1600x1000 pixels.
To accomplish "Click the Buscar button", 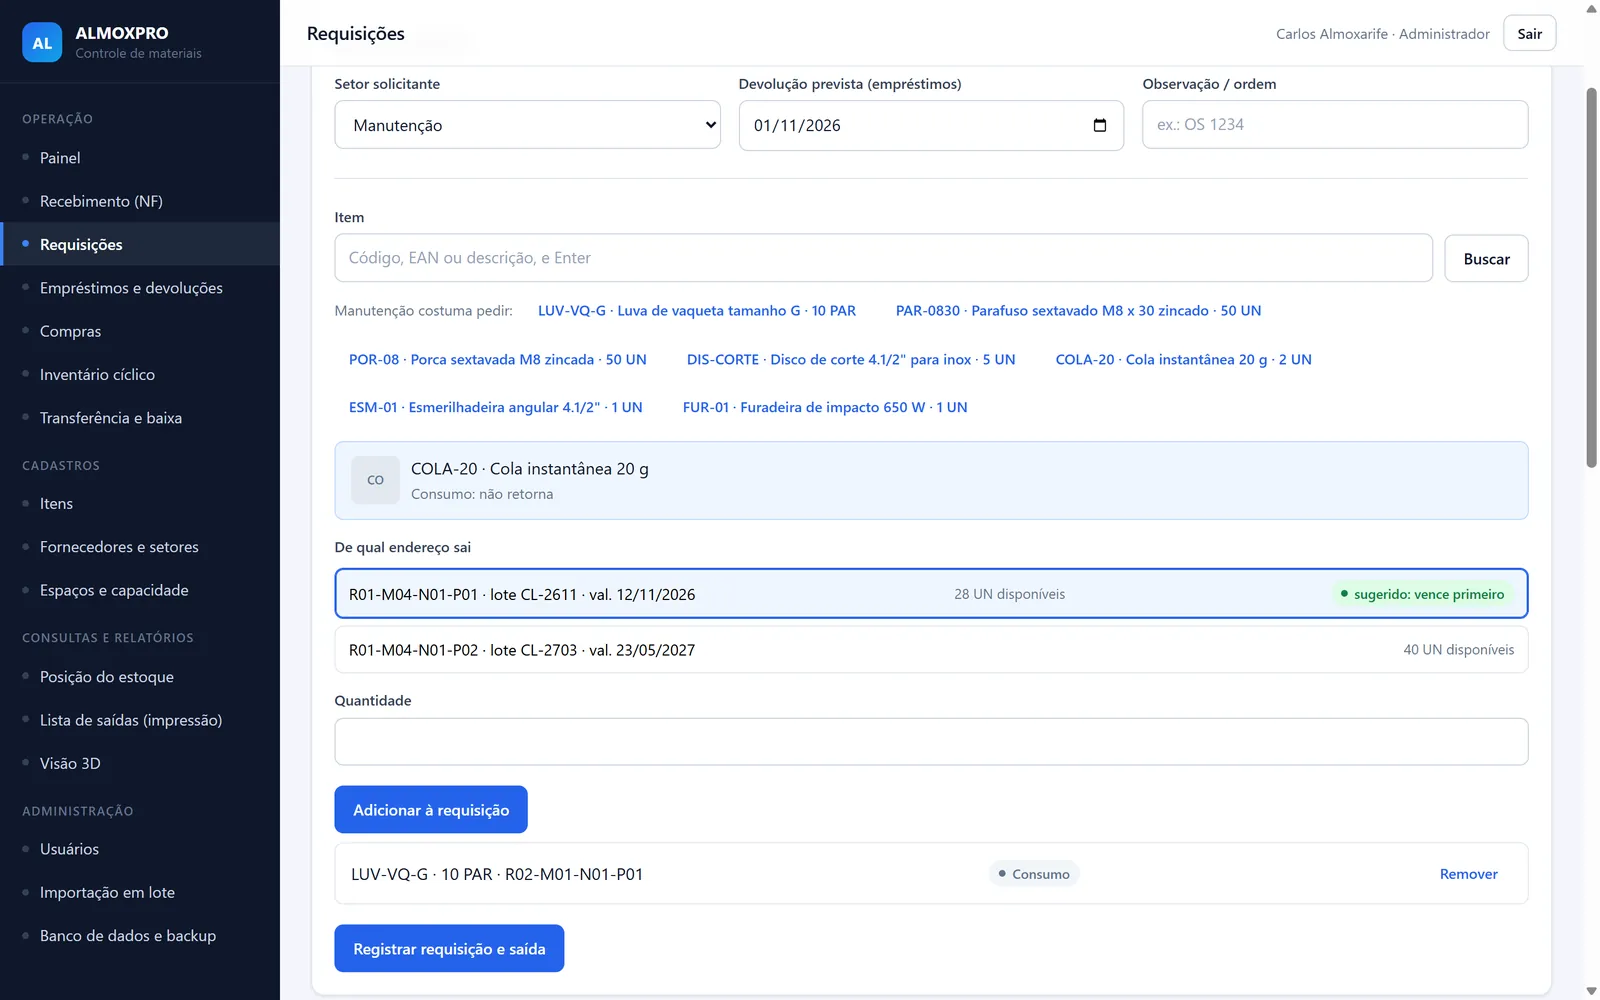I will (x=1486, y=259).
